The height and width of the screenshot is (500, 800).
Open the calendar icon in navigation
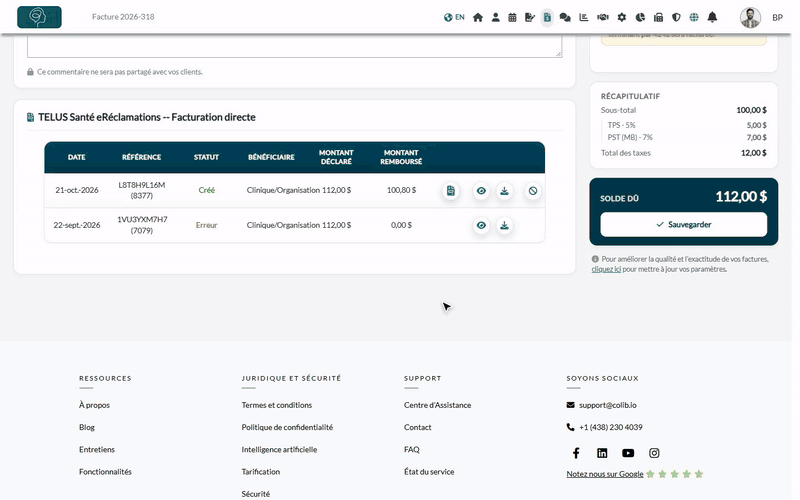tap(512, 17)
